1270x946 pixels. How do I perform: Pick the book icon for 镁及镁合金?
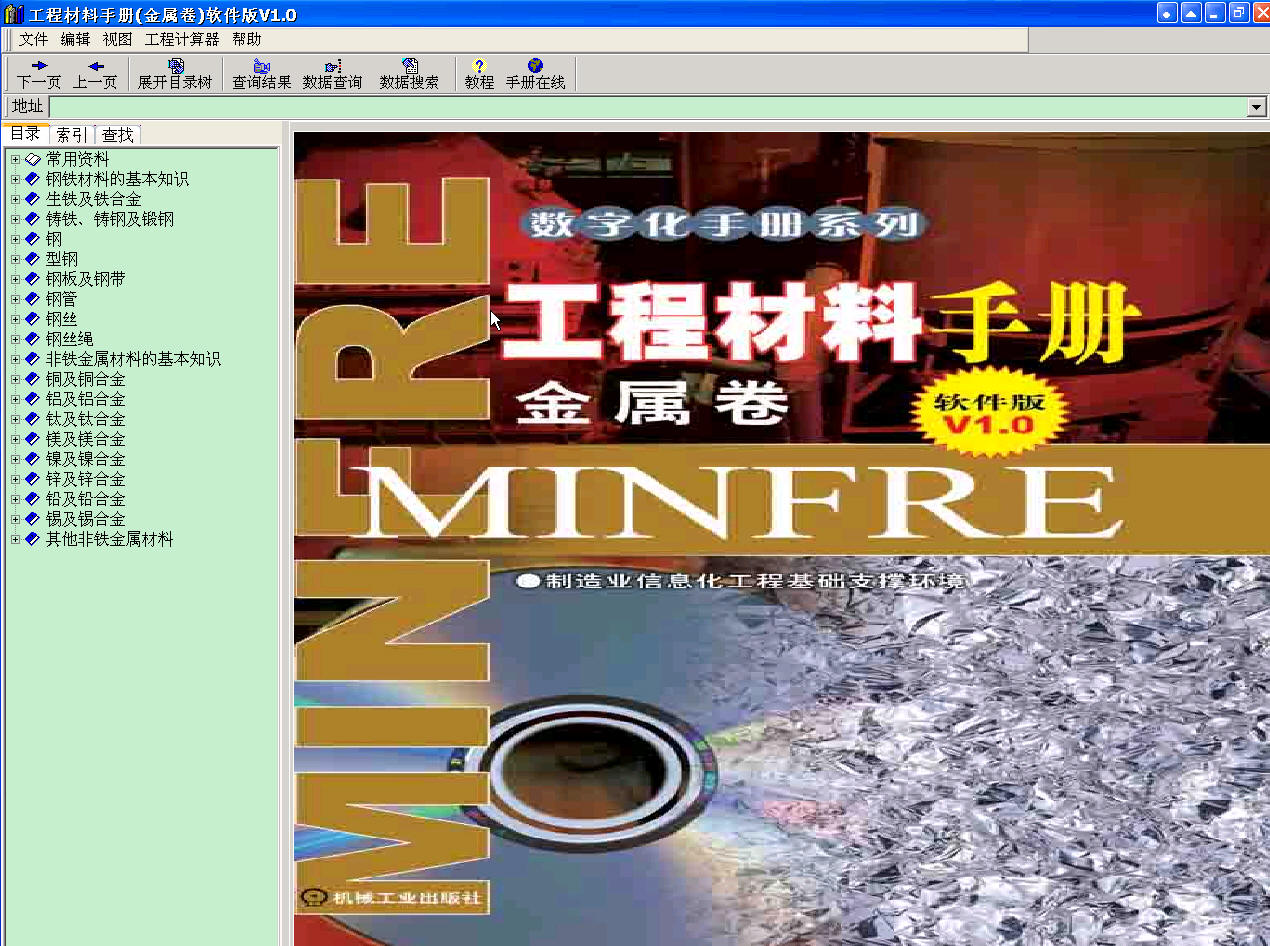[x=32, y=439]
